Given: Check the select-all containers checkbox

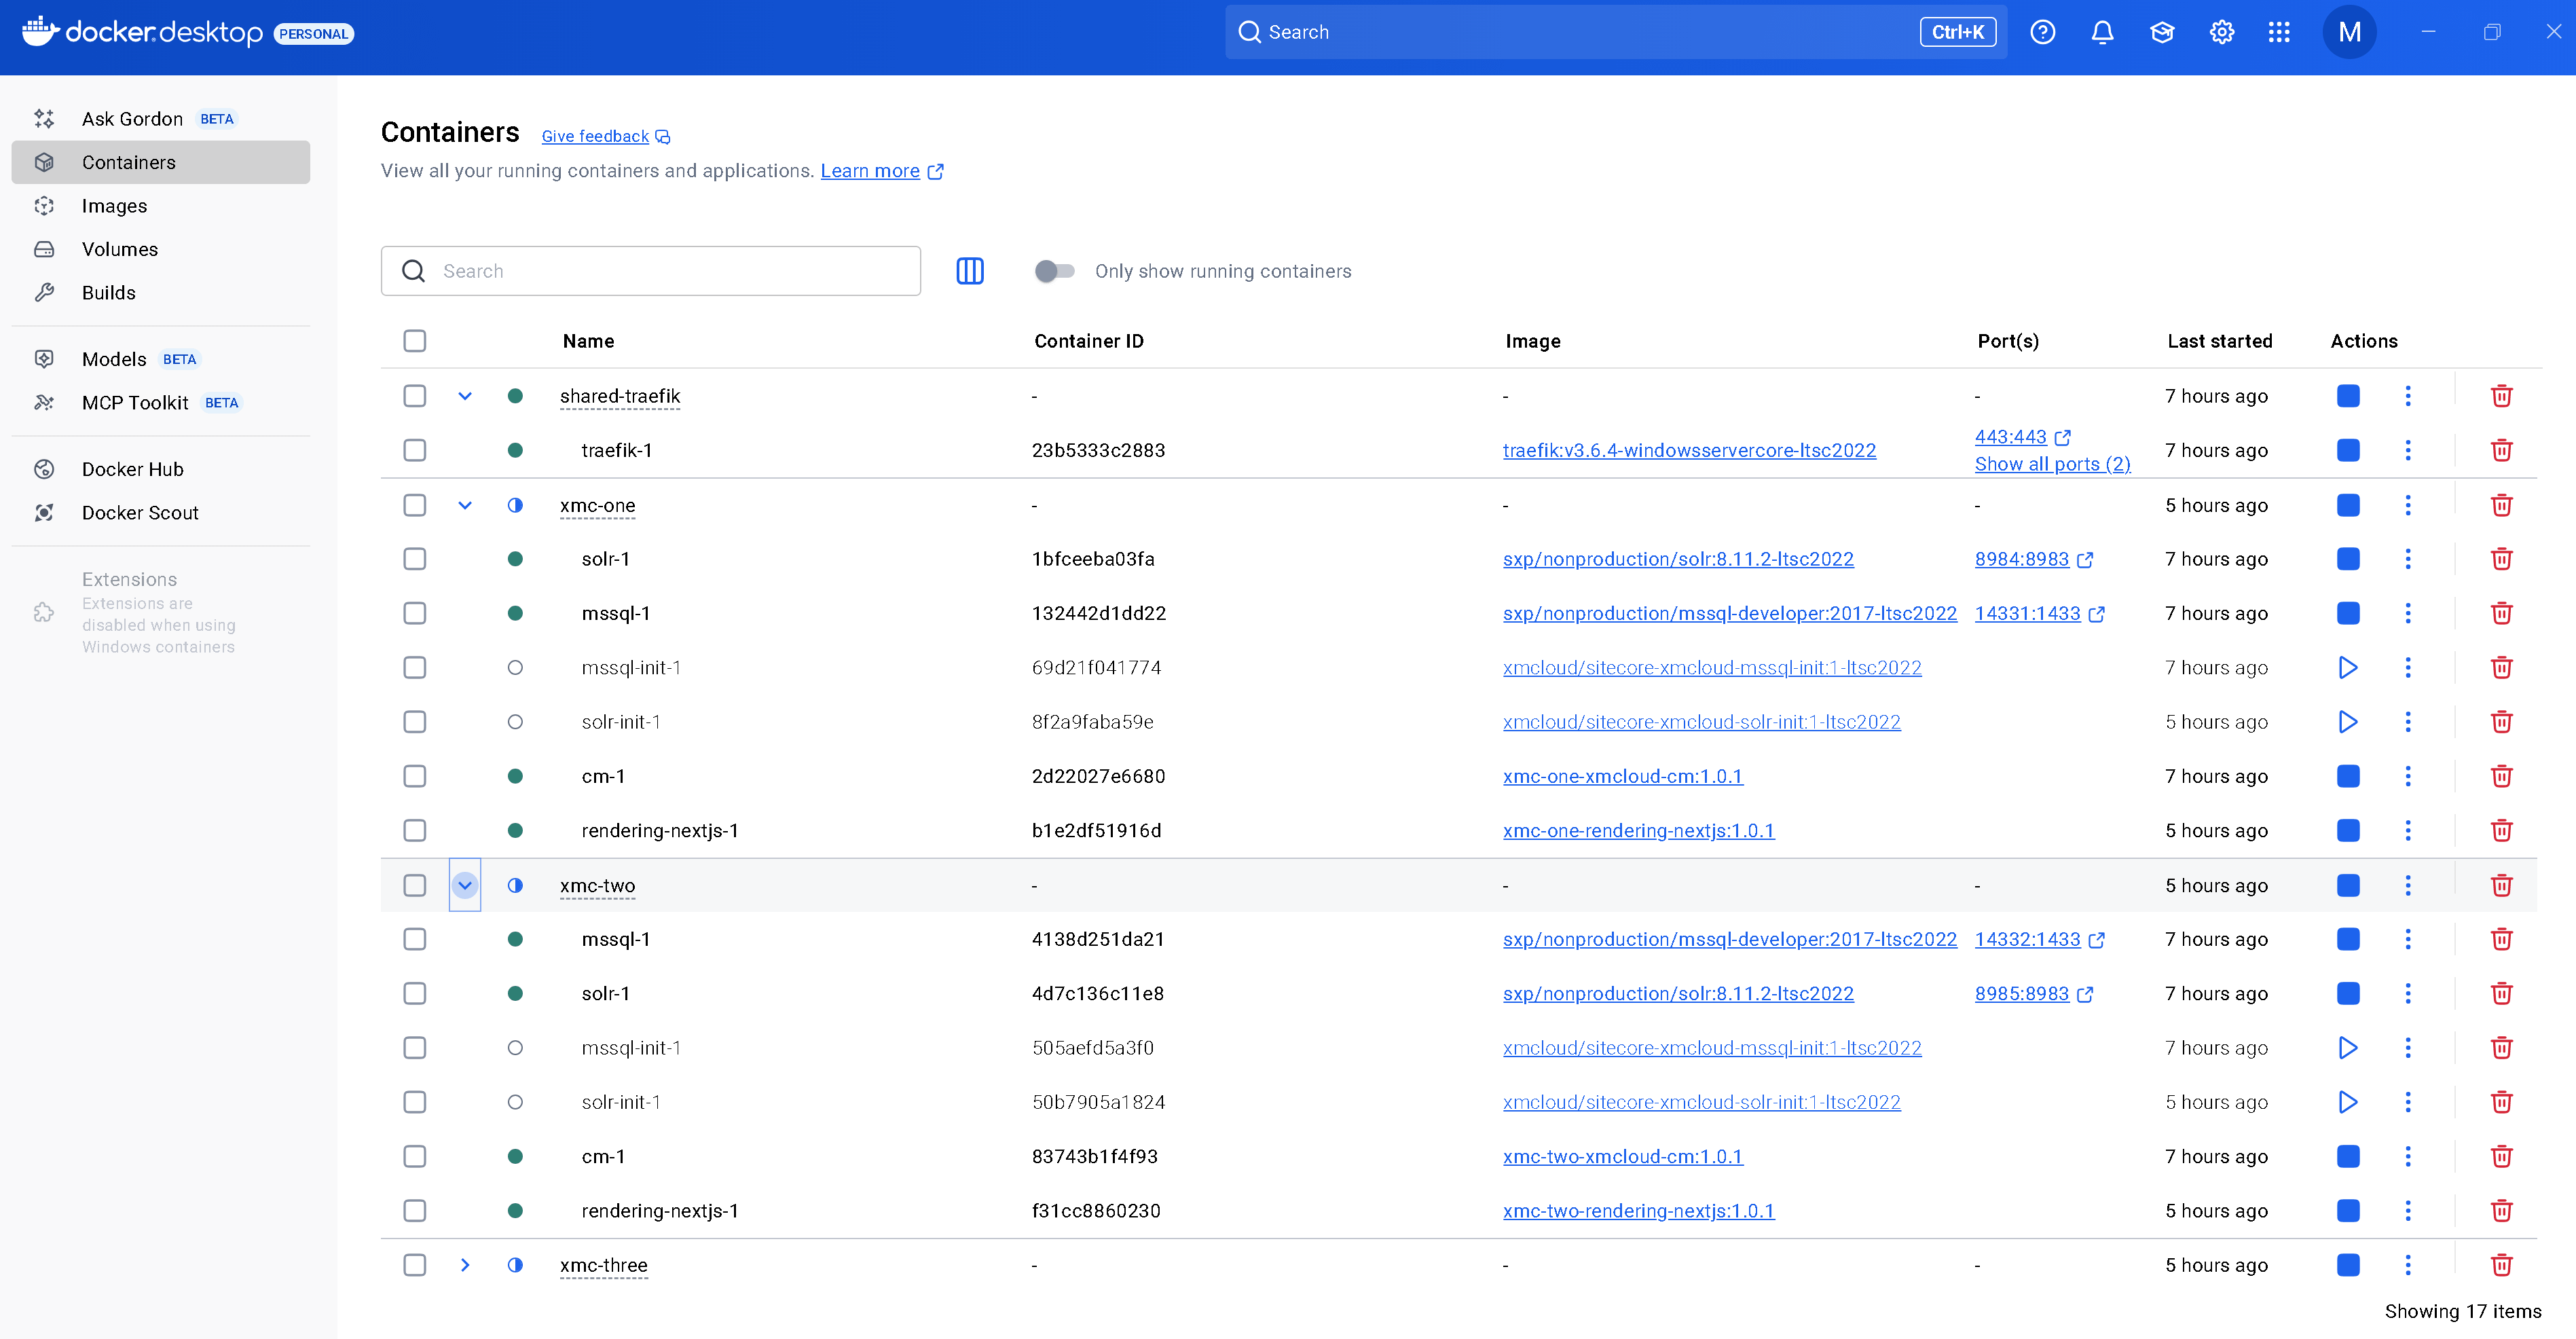Looking at the screenshot, I should pos(414,341).
